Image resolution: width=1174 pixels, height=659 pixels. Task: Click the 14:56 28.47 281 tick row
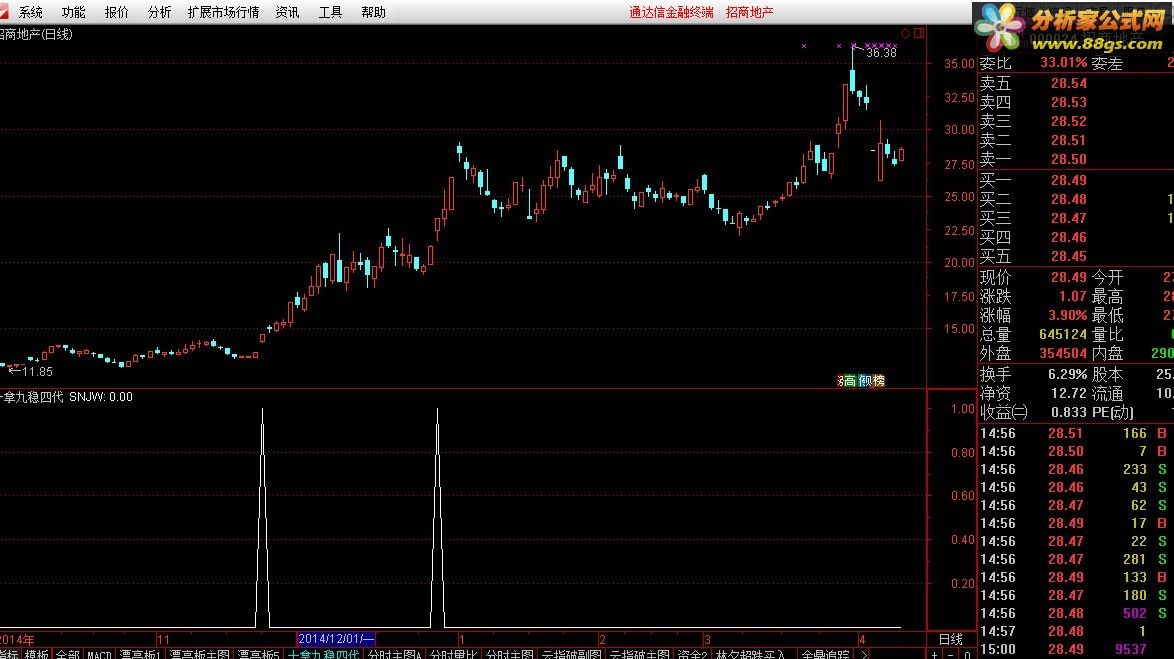click(1076, 559)
